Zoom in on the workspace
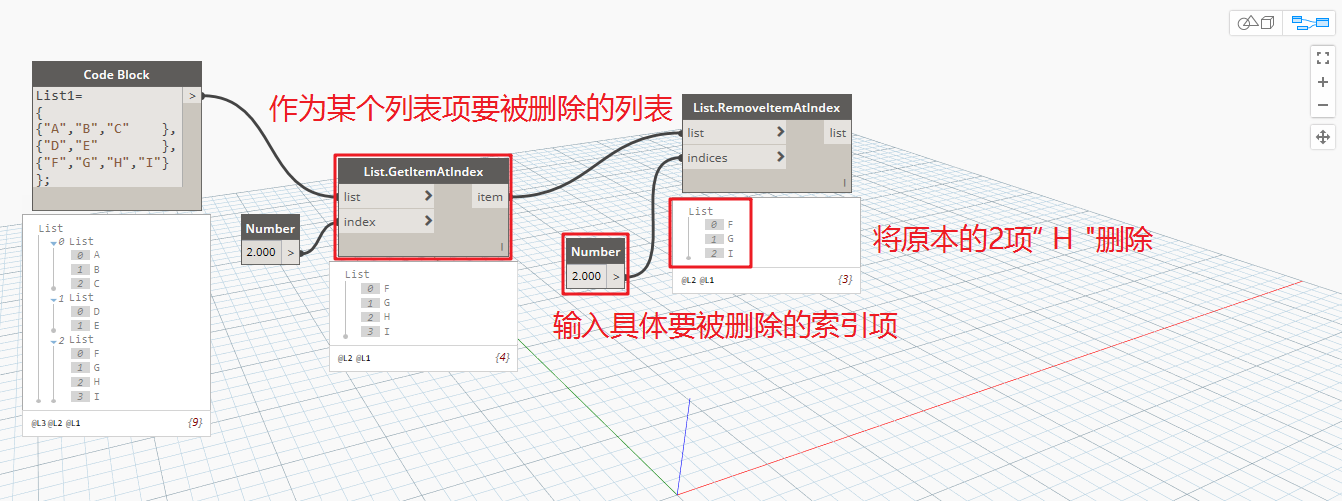This screenshot has width=1342, height=501. (1322, 82)
